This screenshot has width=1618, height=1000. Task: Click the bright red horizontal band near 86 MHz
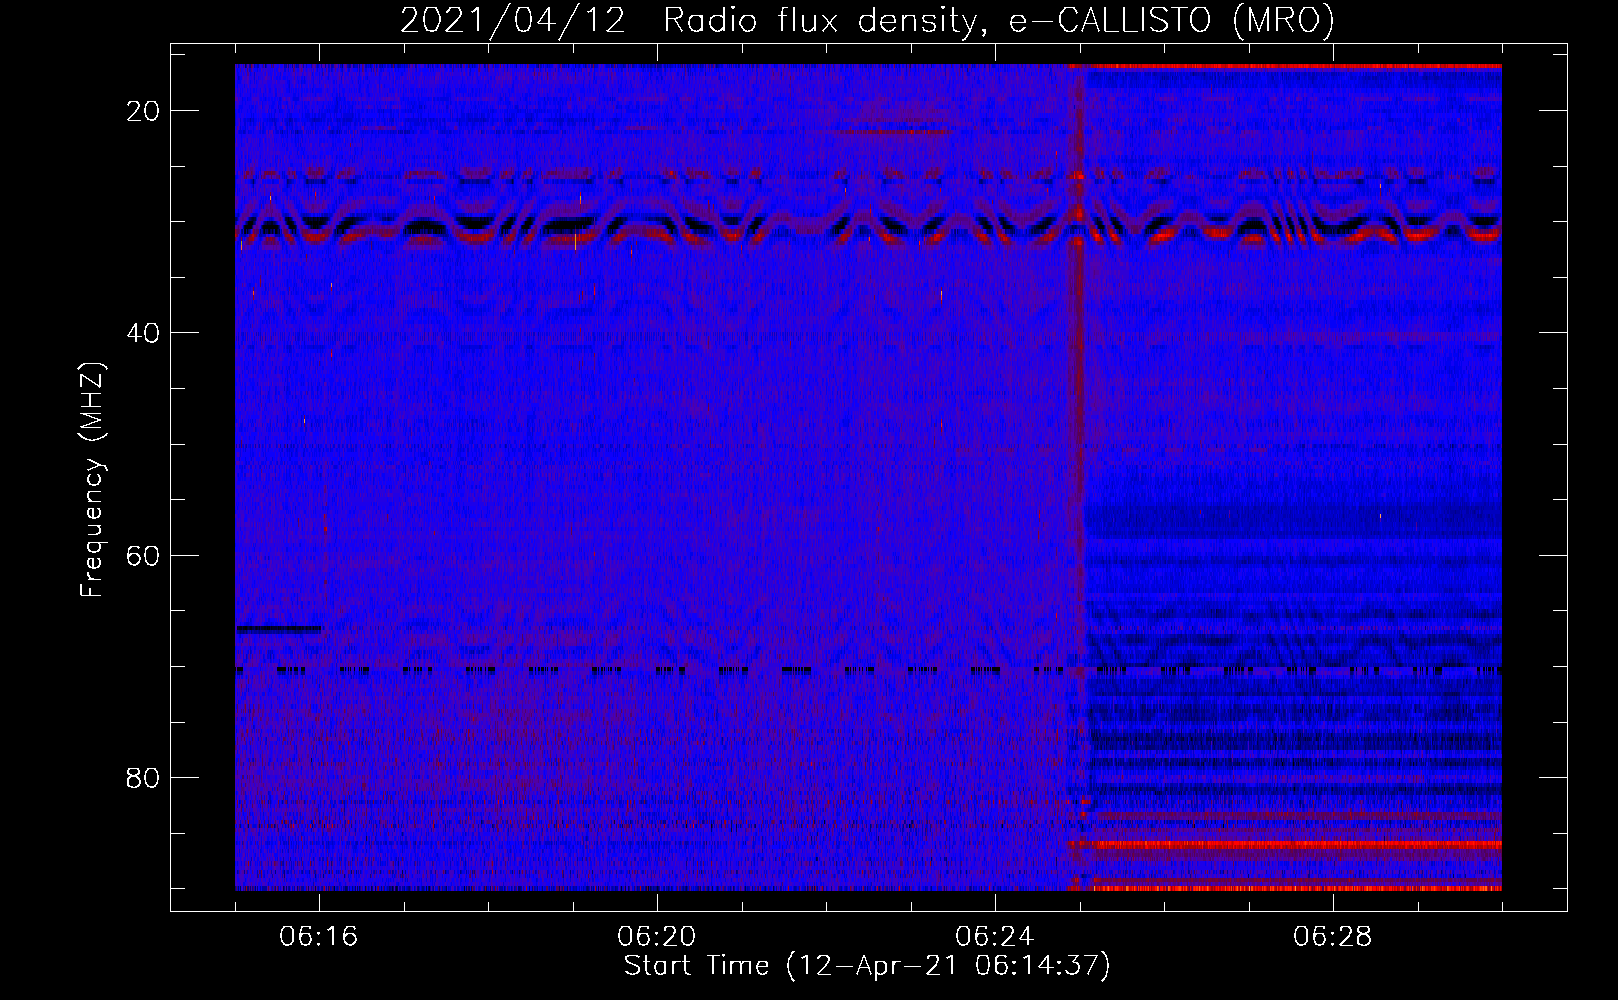[1285, 846]
